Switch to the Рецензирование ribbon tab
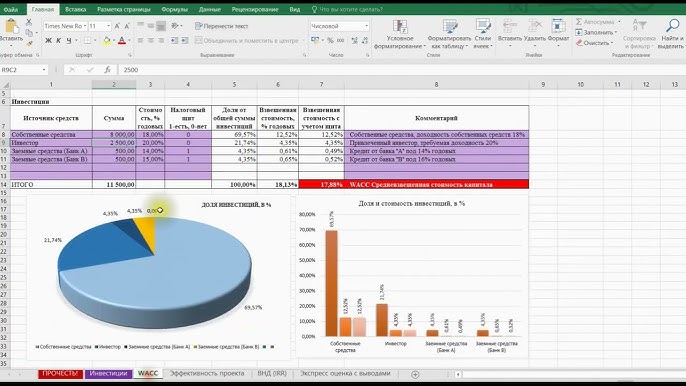The width and height of the screenshot is (686, 386). [255, 9]
